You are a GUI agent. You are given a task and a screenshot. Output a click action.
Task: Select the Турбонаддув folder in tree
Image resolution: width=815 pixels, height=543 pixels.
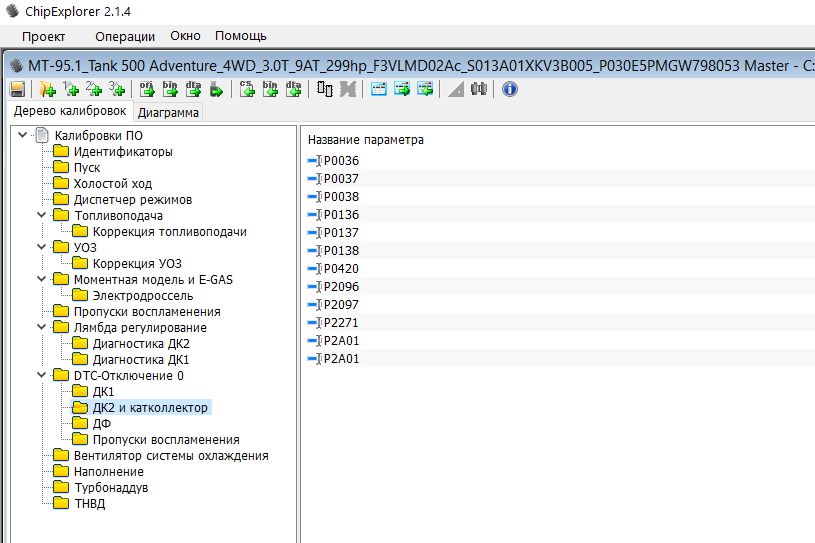110,488
